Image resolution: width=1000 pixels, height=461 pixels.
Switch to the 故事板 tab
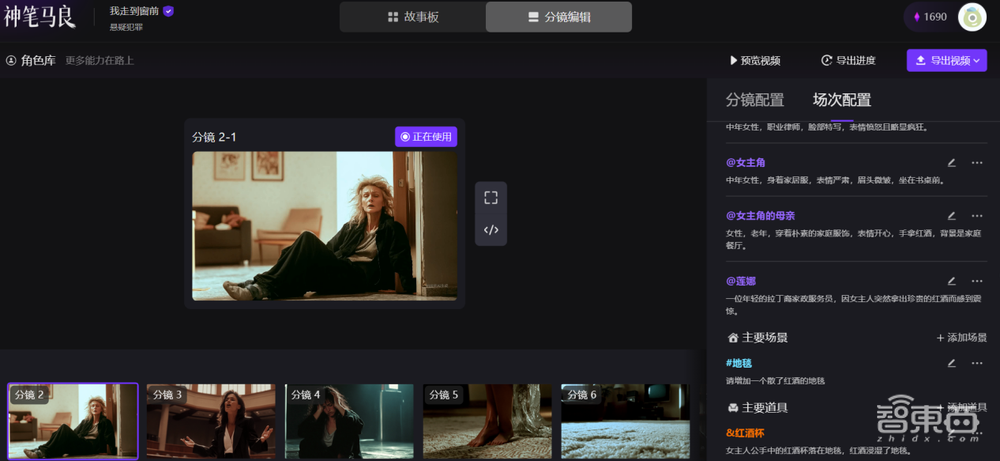413,17
